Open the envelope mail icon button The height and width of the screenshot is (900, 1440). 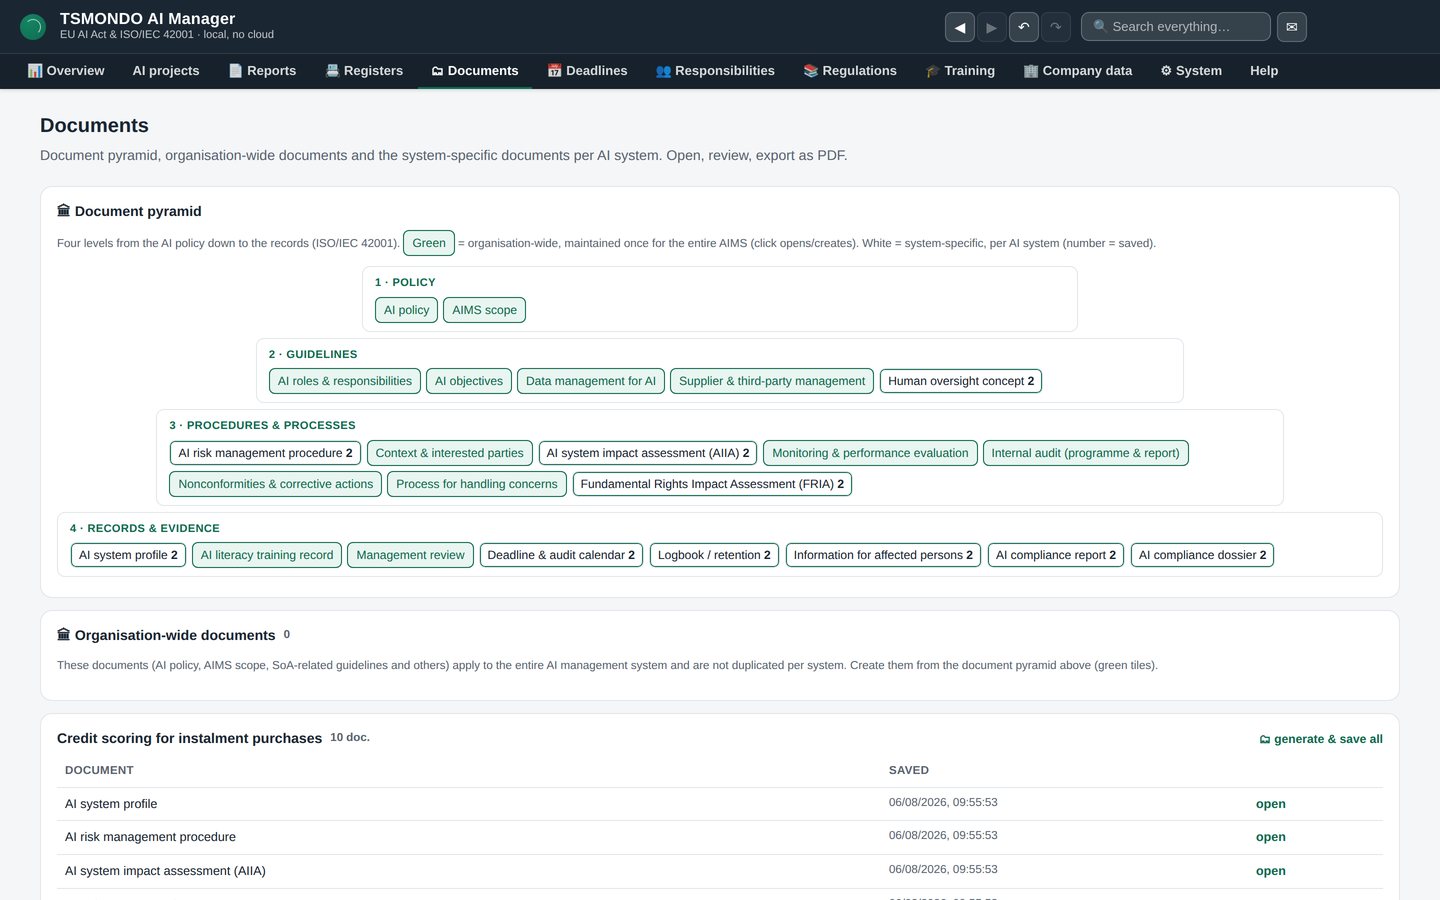[1292, 27]
